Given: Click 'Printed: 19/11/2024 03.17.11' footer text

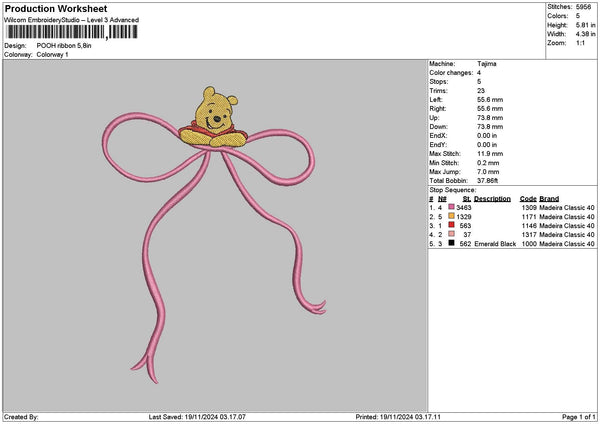Looking at the screenshot, I should tap(398, 417).
